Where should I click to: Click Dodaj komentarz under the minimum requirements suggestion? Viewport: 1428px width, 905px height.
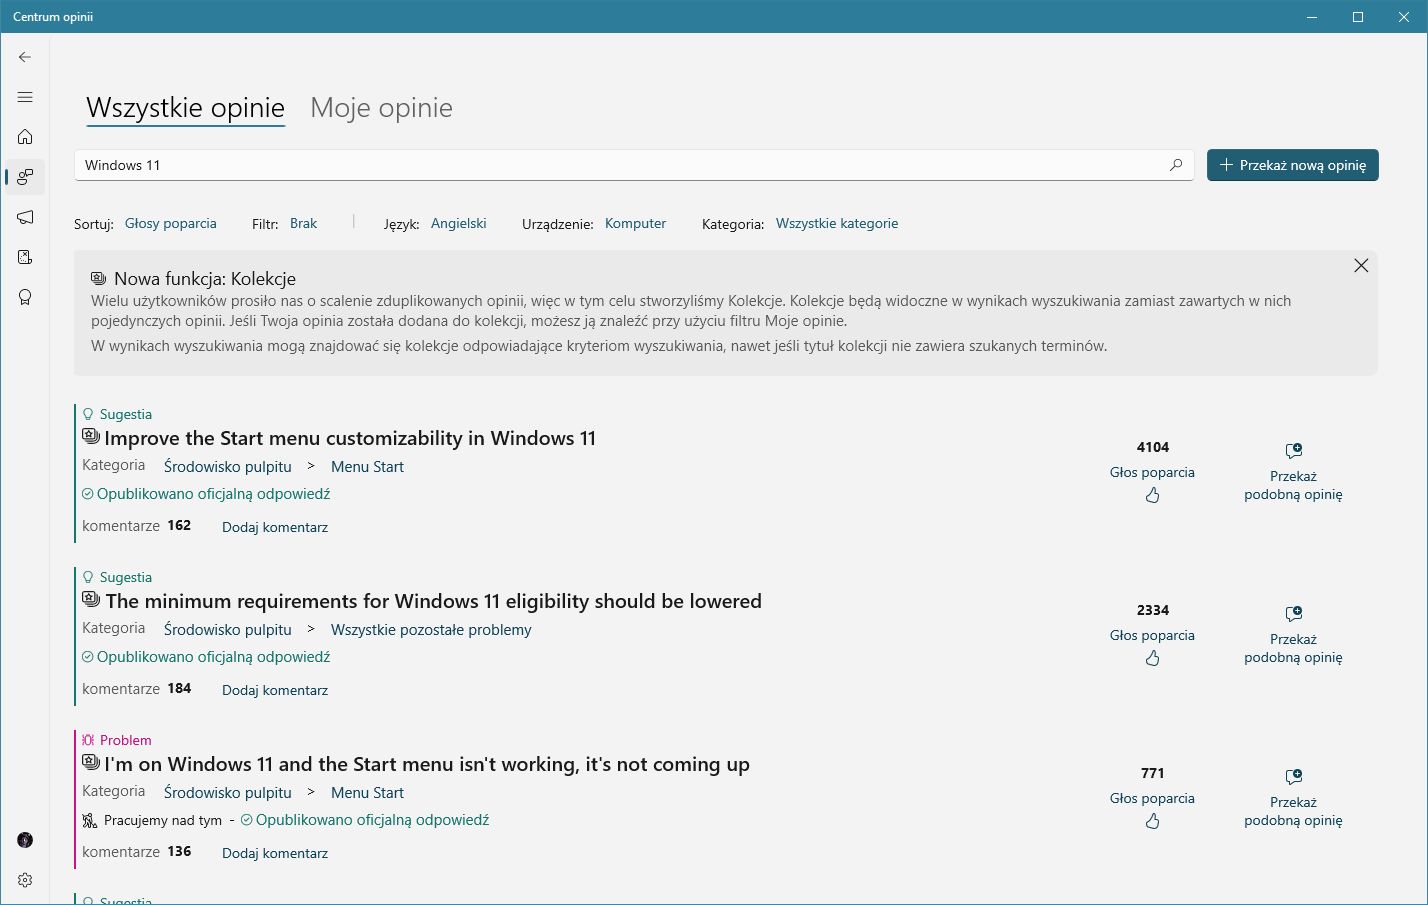(275, 690)
